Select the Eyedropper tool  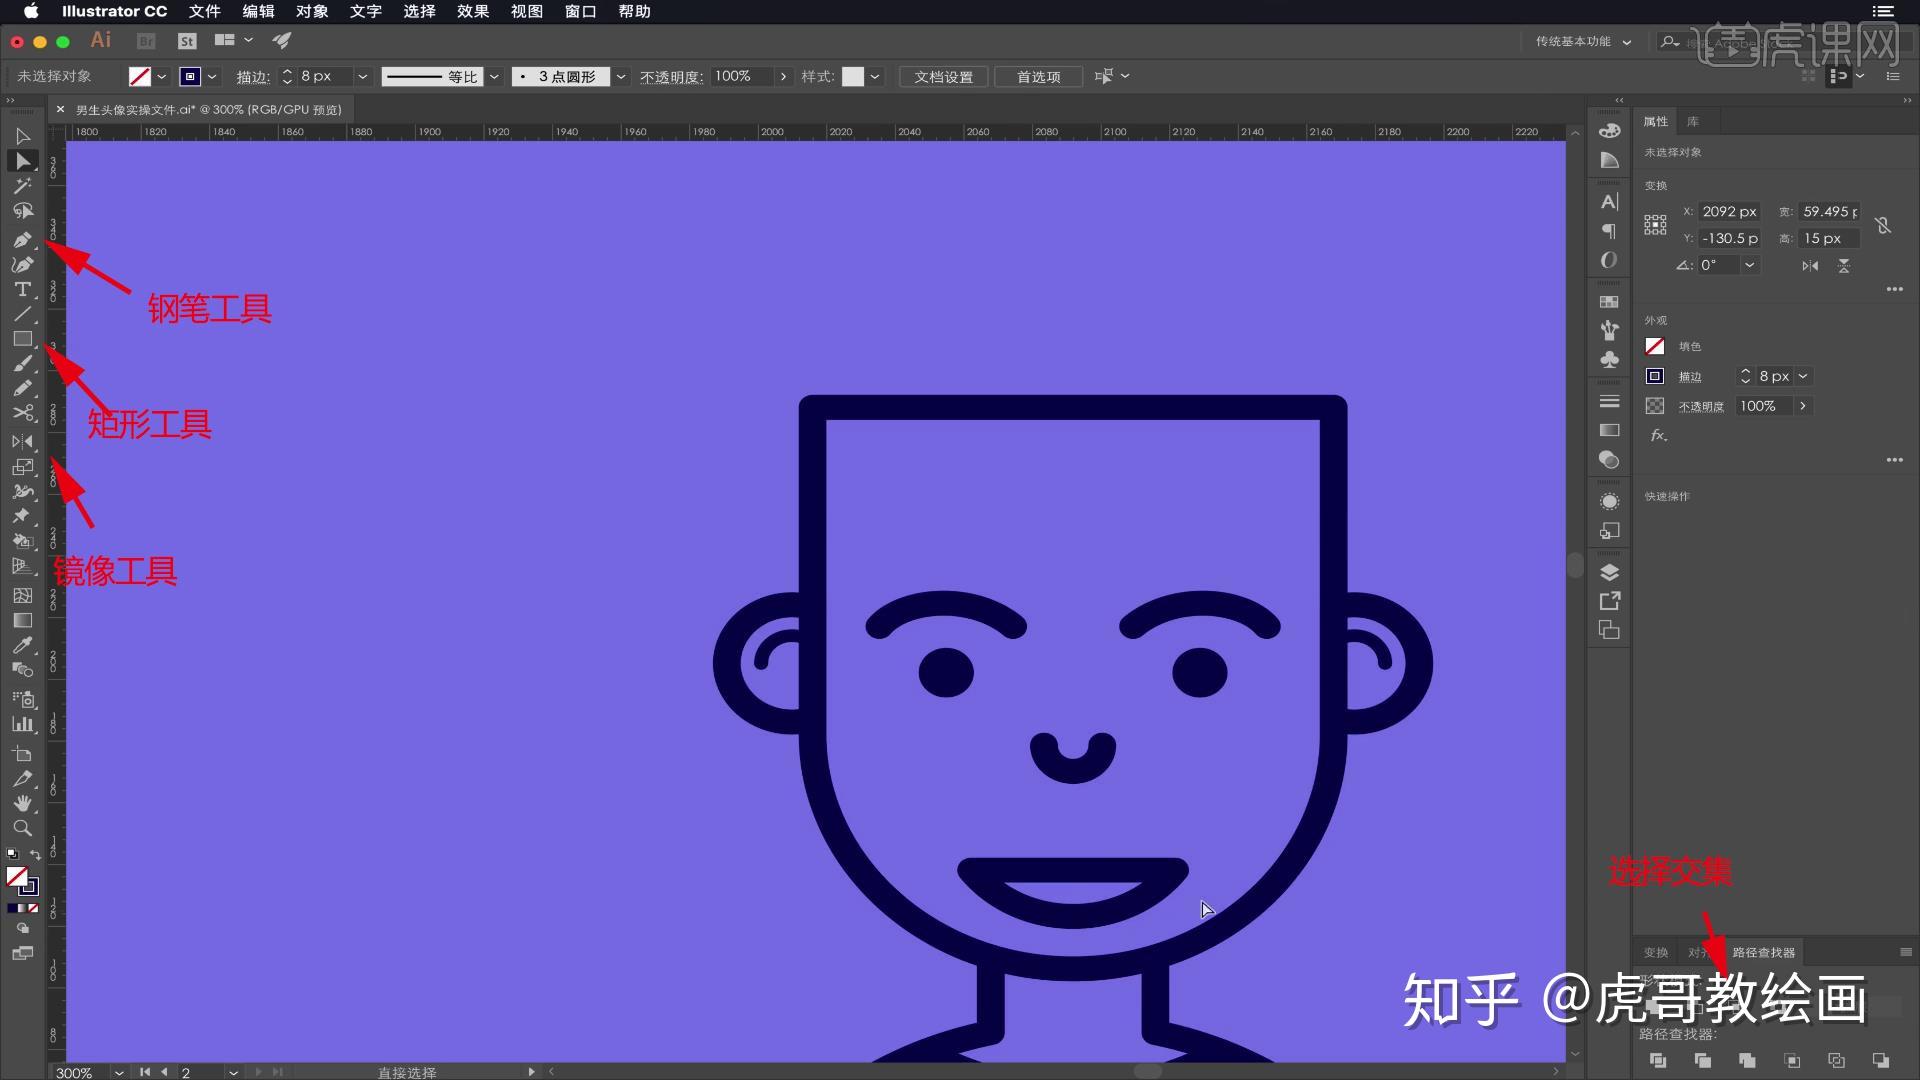(x=22, y=645)
